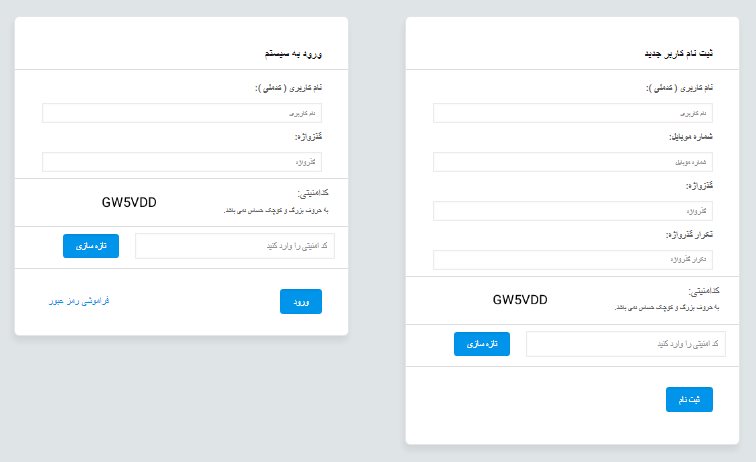Click the شماره موبایل label in registration form
The width and height of the screenshot is (756, 462).
pos(691,137)
